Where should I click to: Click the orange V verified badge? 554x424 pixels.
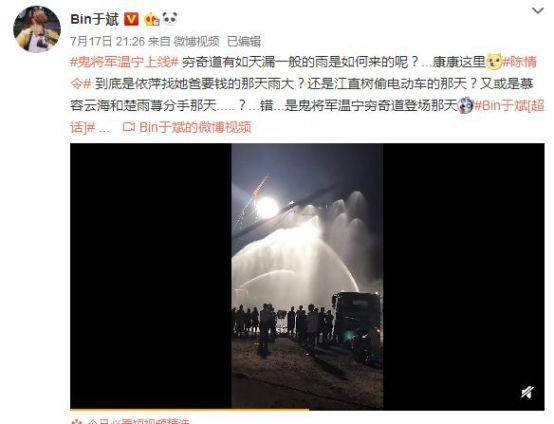click(x=131, y=19)
